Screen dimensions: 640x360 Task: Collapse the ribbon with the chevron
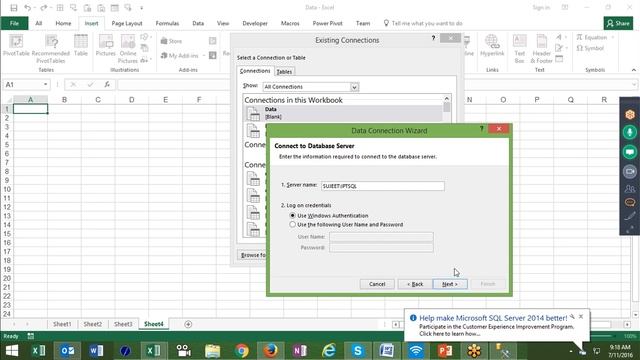tap(633, 70)
